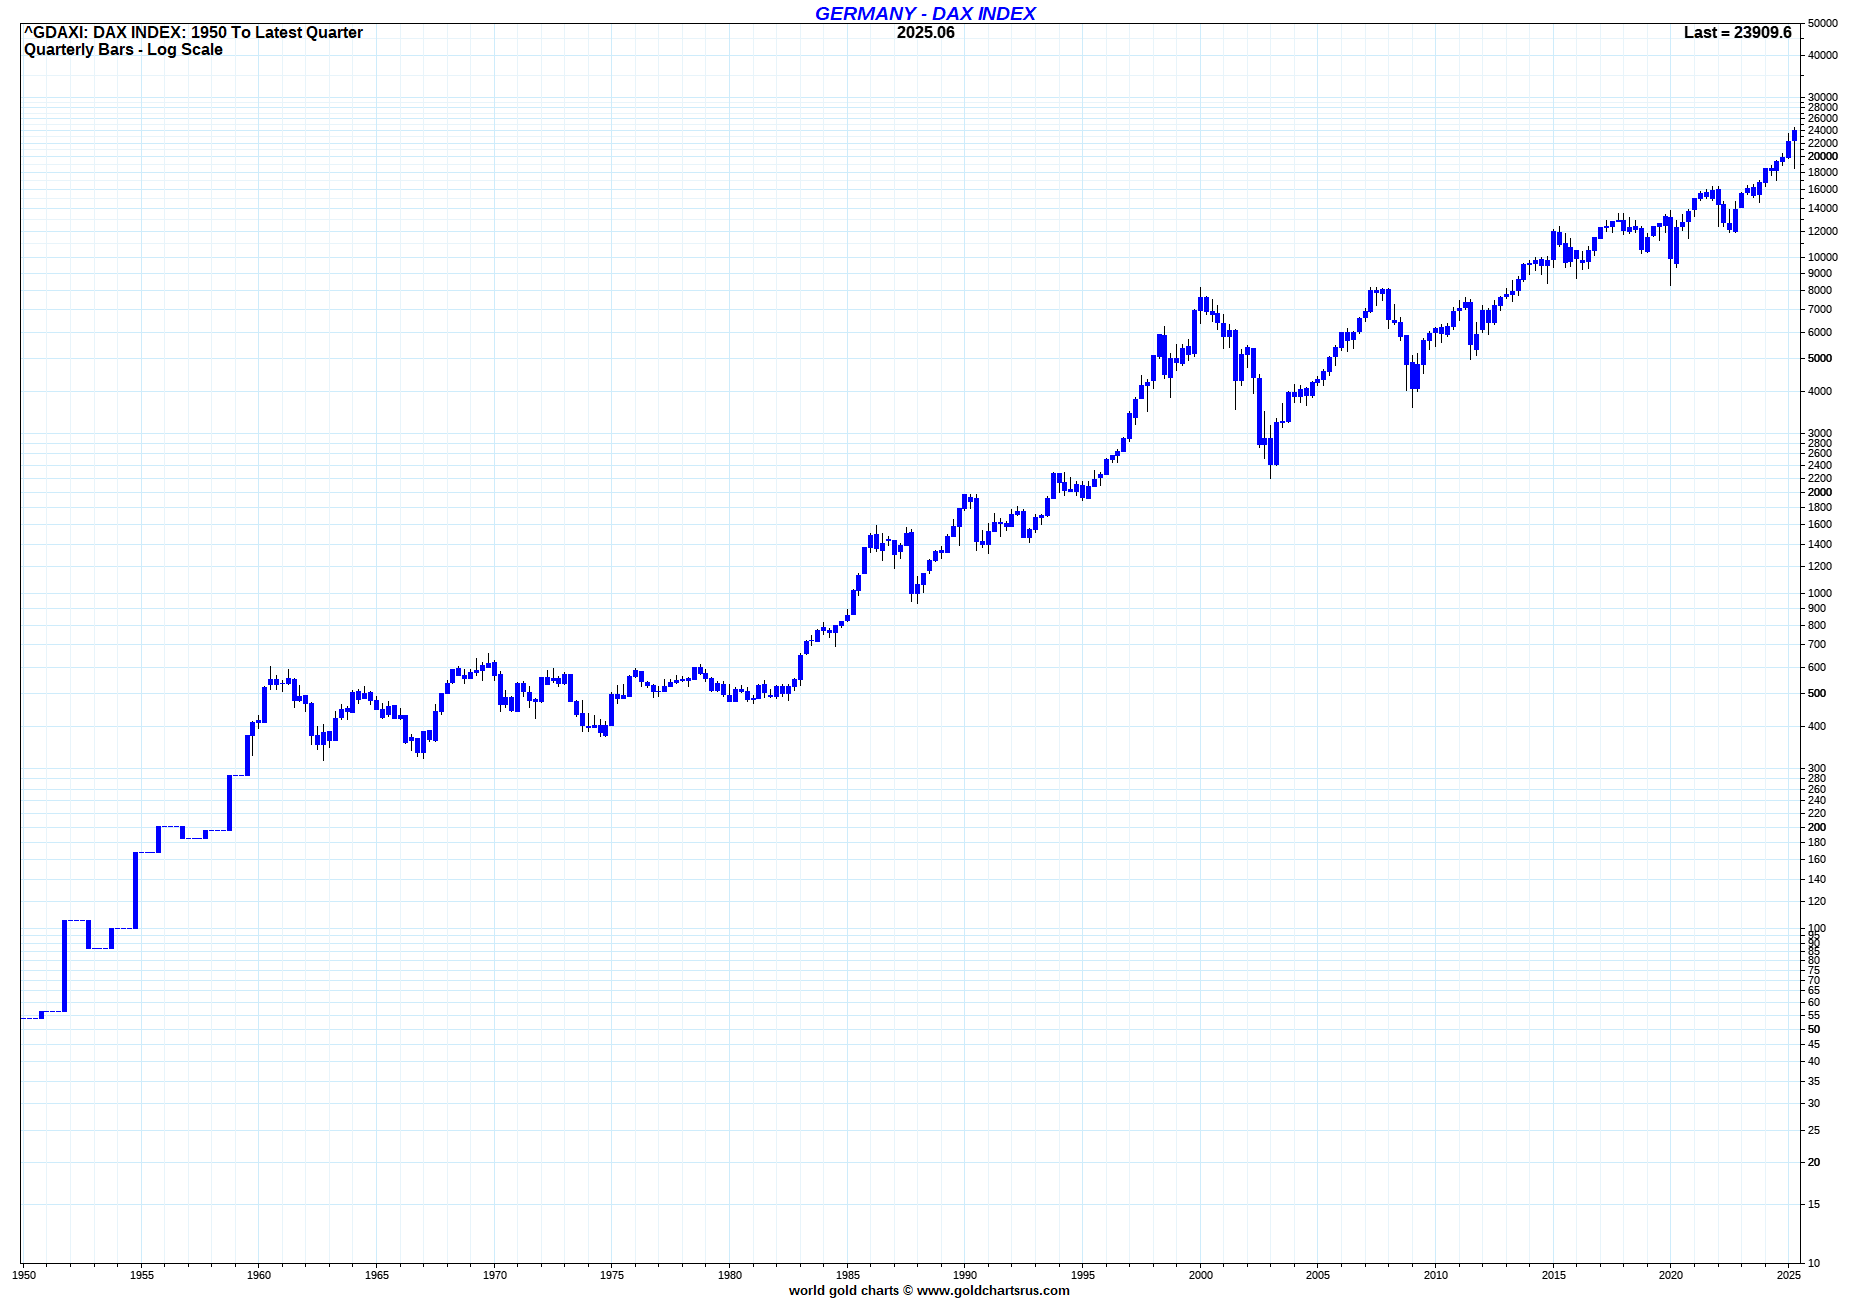Click the 2000 label on the y-axis
Screen dimensions: 1850x1300
click(x=1820, y=493)
